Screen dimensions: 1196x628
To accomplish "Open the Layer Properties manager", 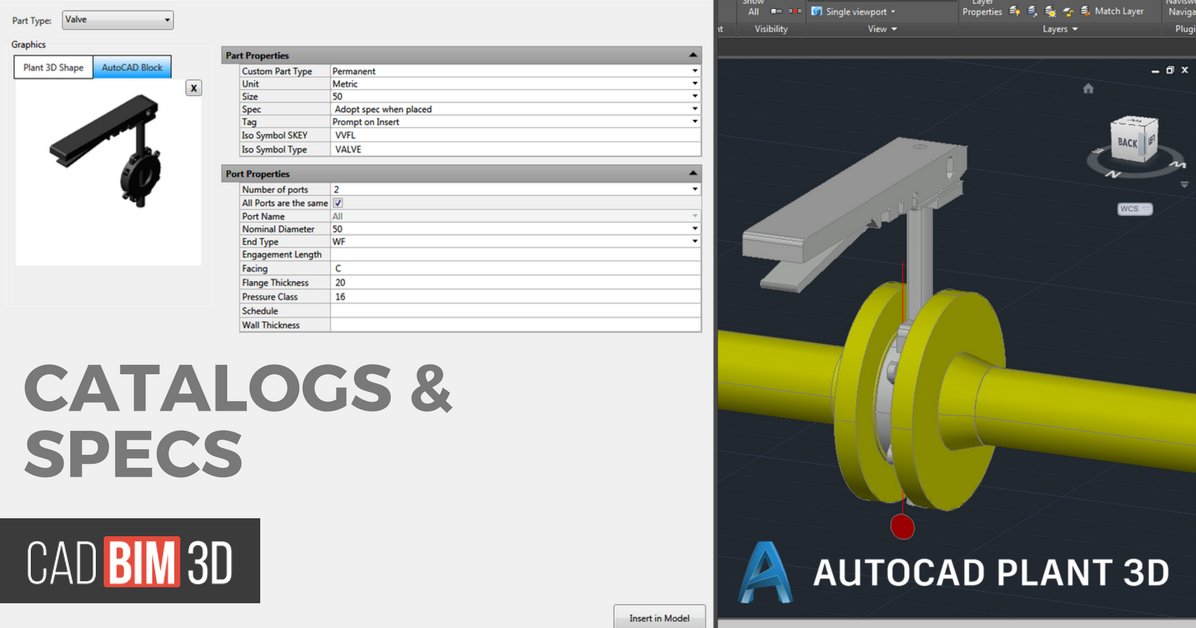I will 983,9.
